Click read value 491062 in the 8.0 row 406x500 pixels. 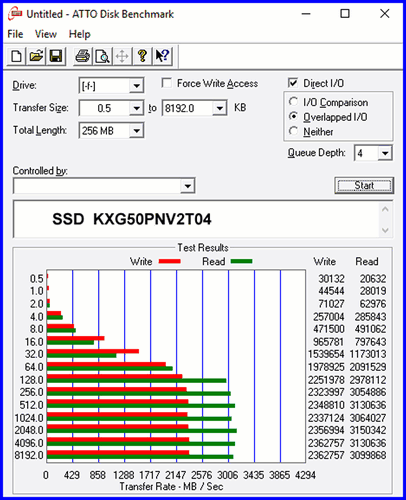pyautogui.click(x=370, y=329)
